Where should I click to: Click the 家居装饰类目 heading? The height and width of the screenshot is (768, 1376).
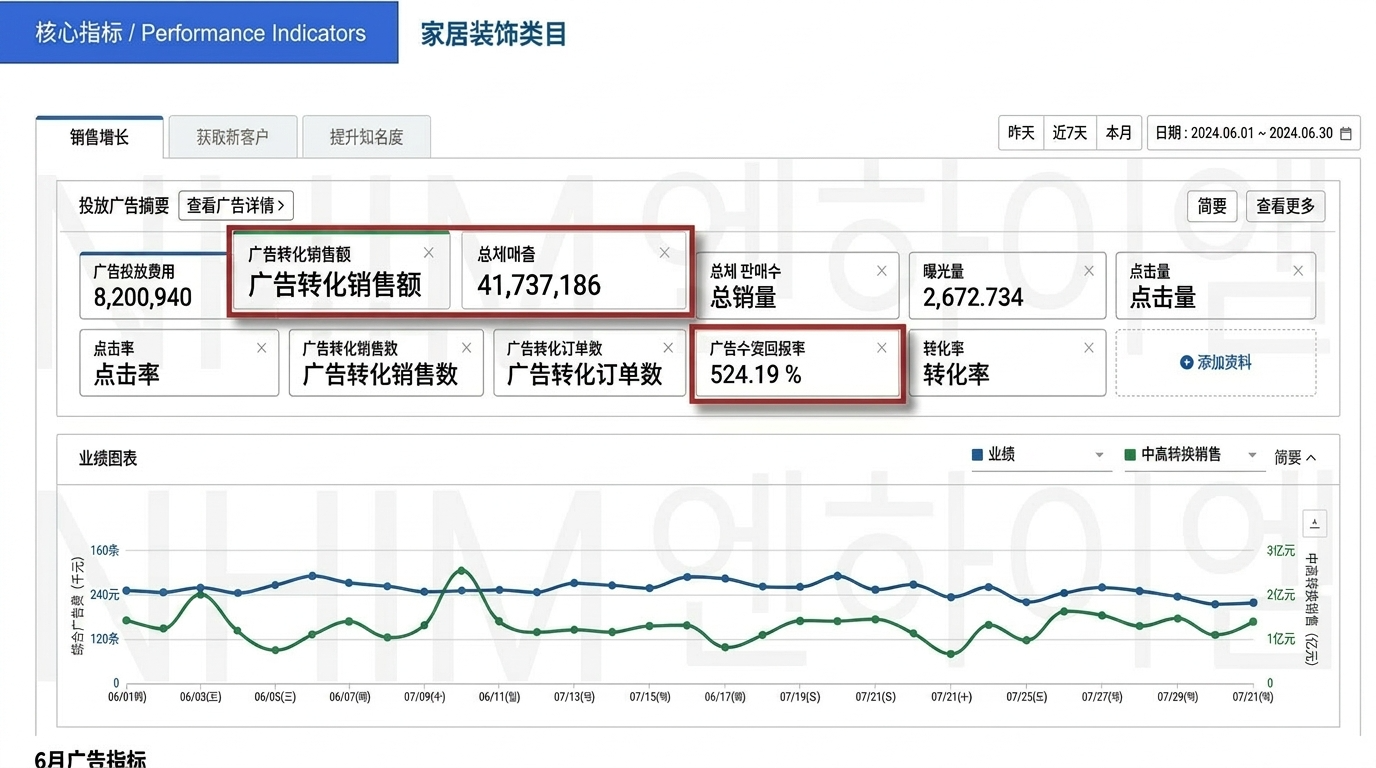[493, 33]
